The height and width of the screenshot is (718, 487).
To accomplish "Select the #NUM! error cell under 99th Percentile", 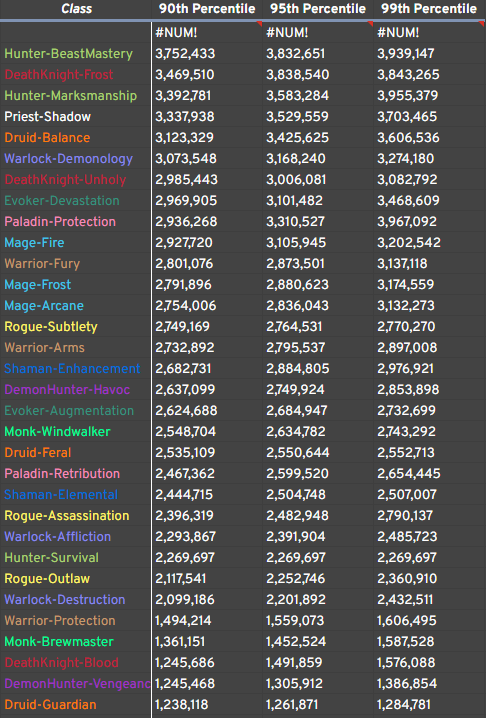I will click(x=429, y=33).
